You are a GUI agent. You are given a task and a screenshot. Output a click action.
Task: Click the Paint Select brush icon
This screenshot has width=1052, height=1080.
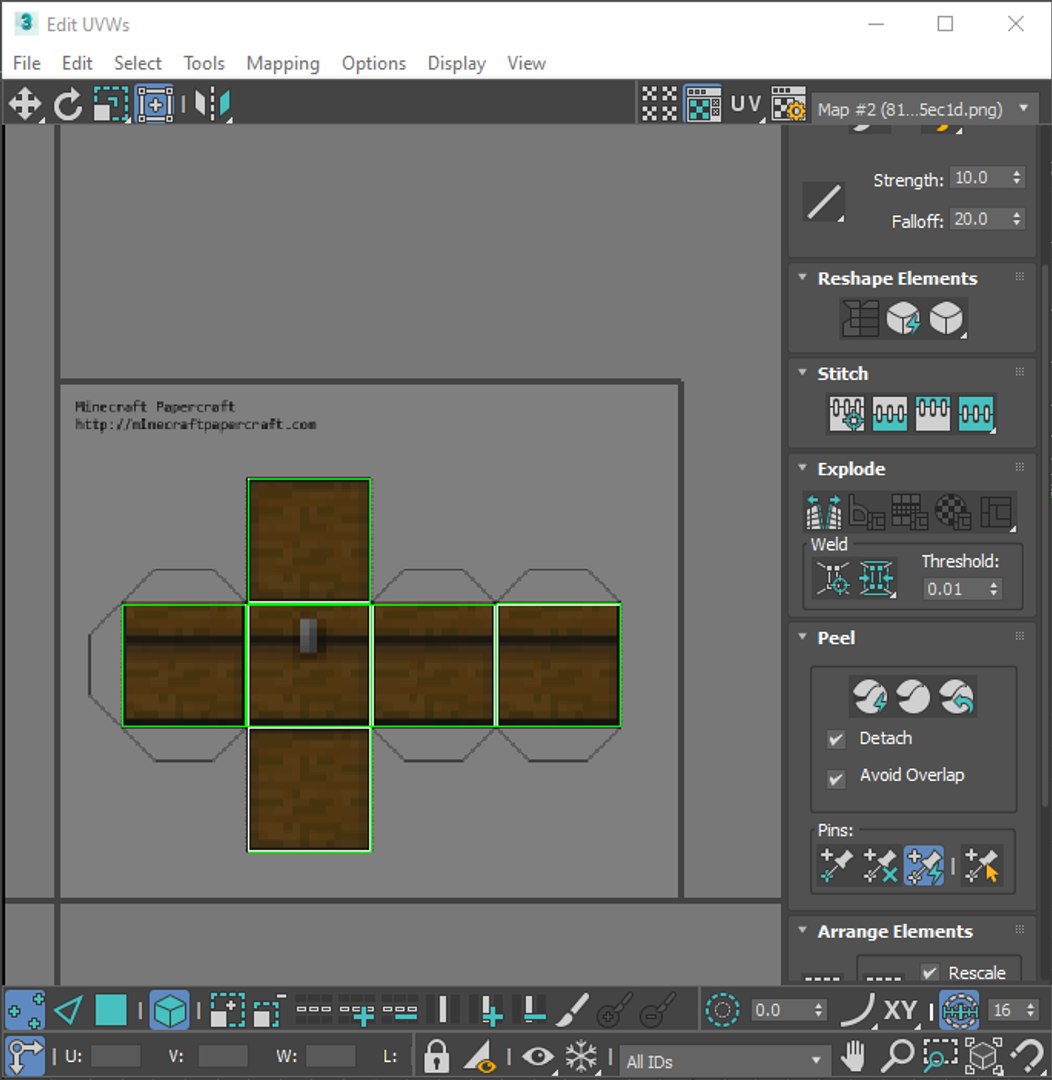point(571,1010)
